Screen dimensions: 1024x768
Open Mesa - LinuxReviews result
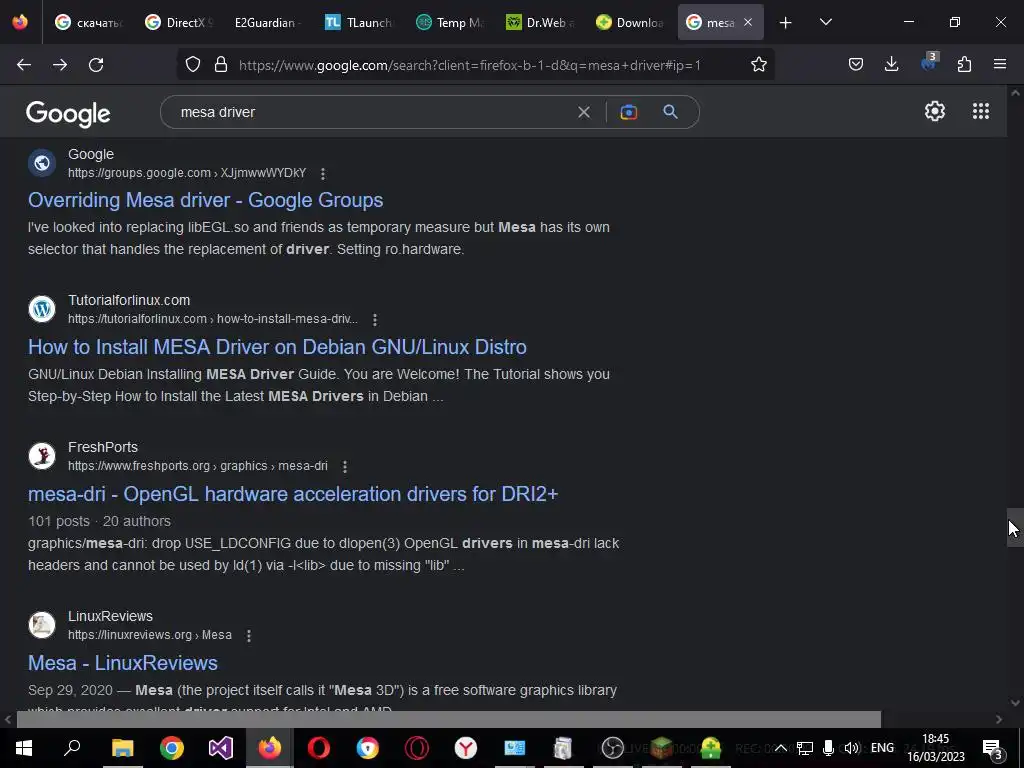pyautogui.click(x=123, y=663)
